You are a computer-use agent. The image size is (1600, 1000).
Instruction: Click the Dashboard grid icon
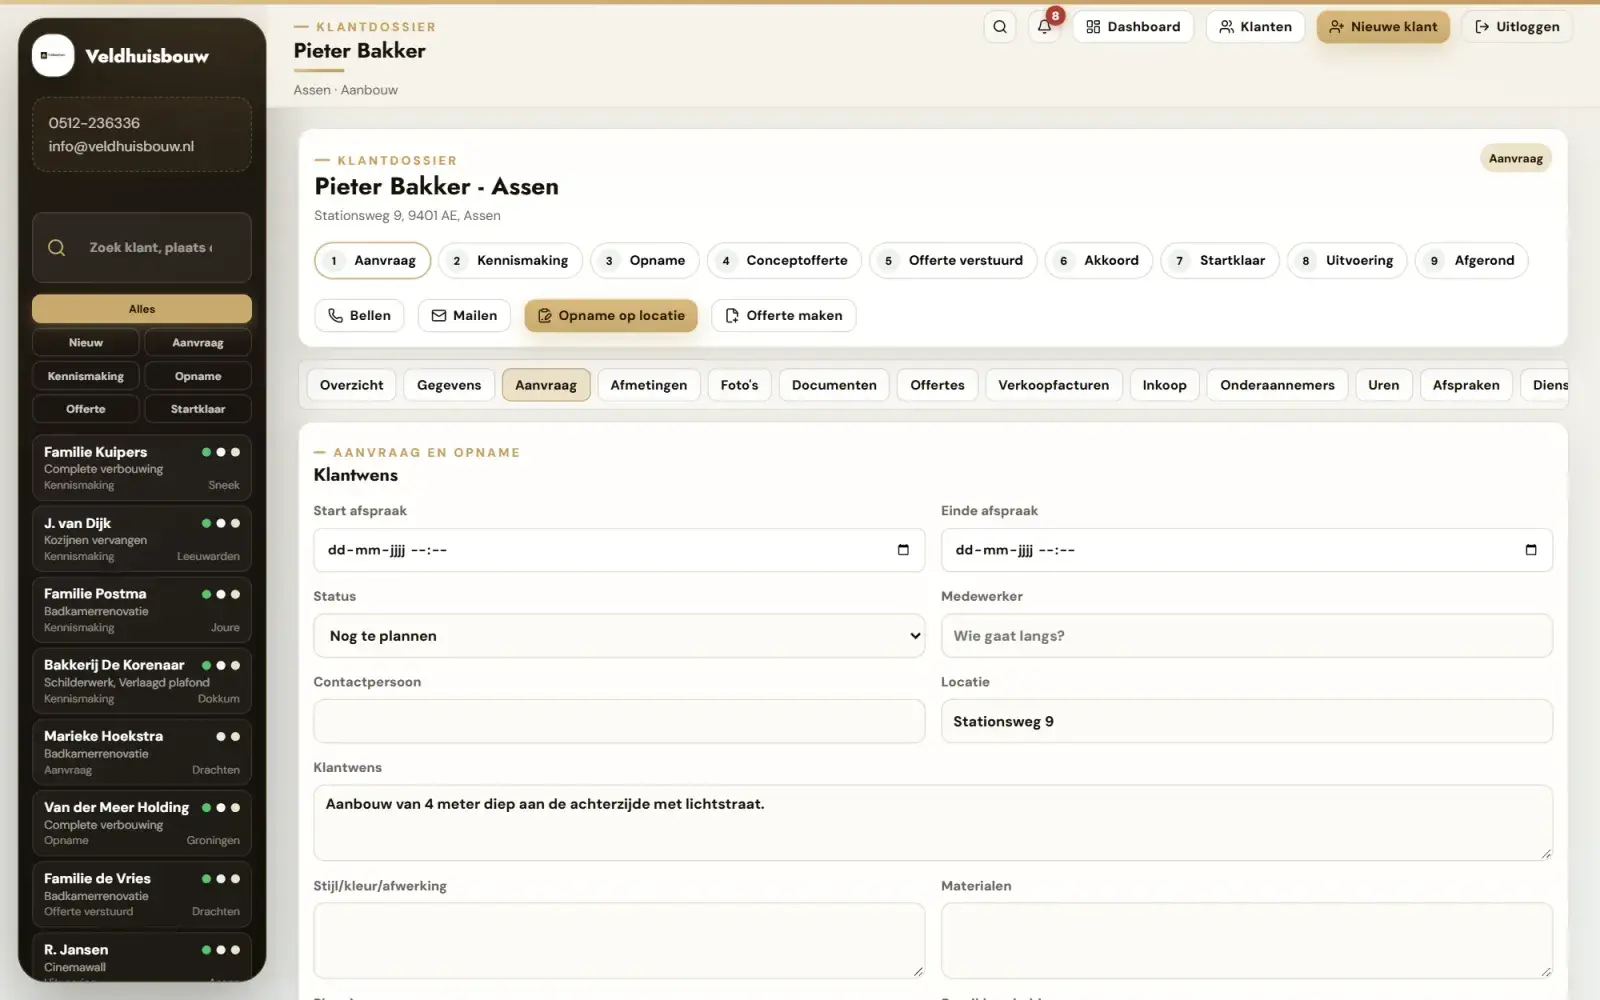click(1093, 27)
